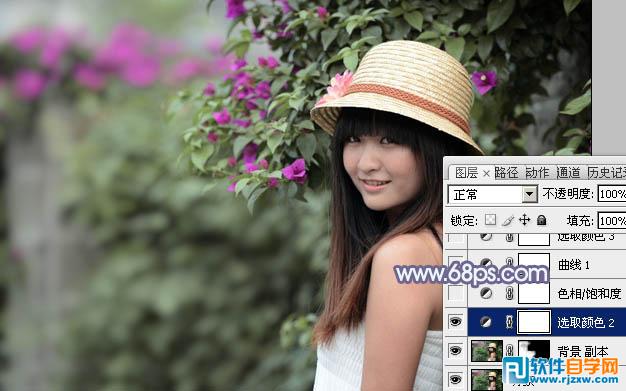Open the 动作 (Actions) tab

537,173
